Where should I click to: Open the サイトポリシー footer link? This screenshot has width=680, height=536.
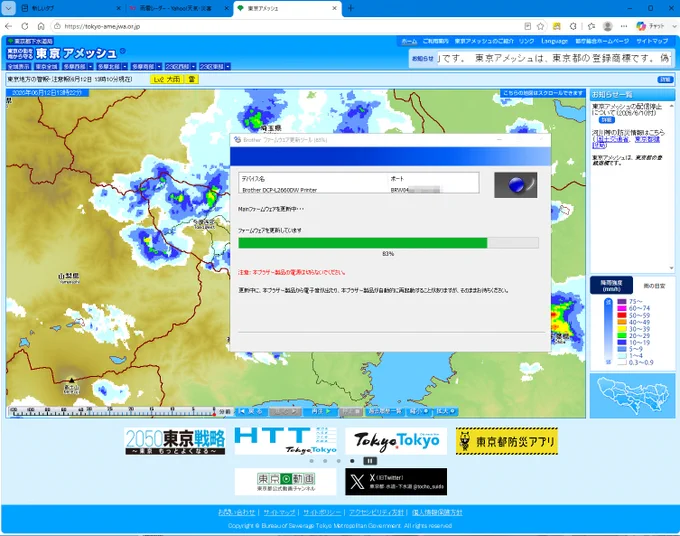(322, 513)
